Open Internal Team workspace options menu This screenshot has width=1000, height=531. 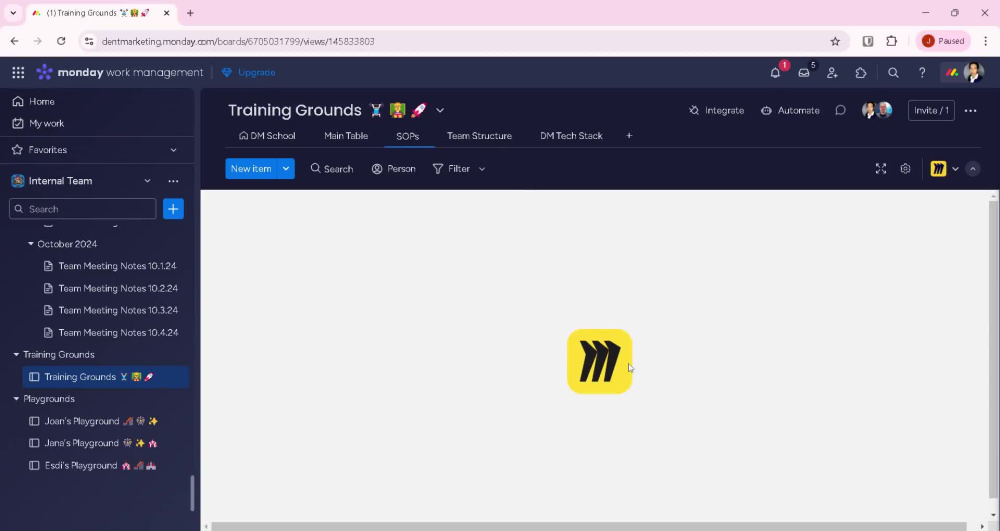point(173,181)
